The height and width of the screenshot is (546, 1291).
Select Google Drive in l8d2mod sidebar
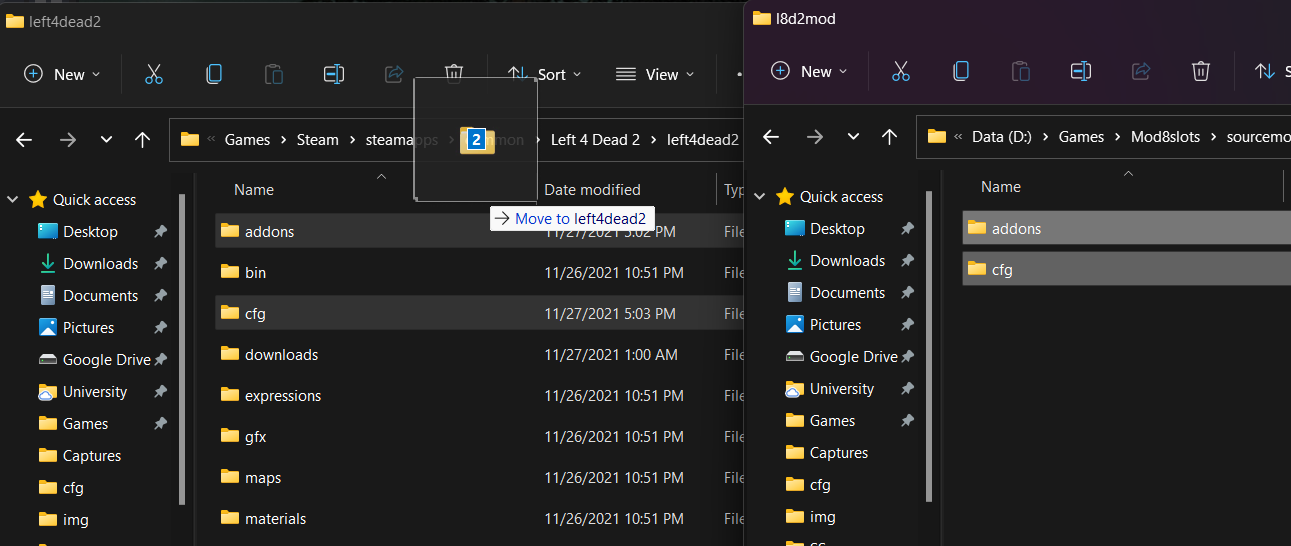pyautogui.click(x=853, y=357)
